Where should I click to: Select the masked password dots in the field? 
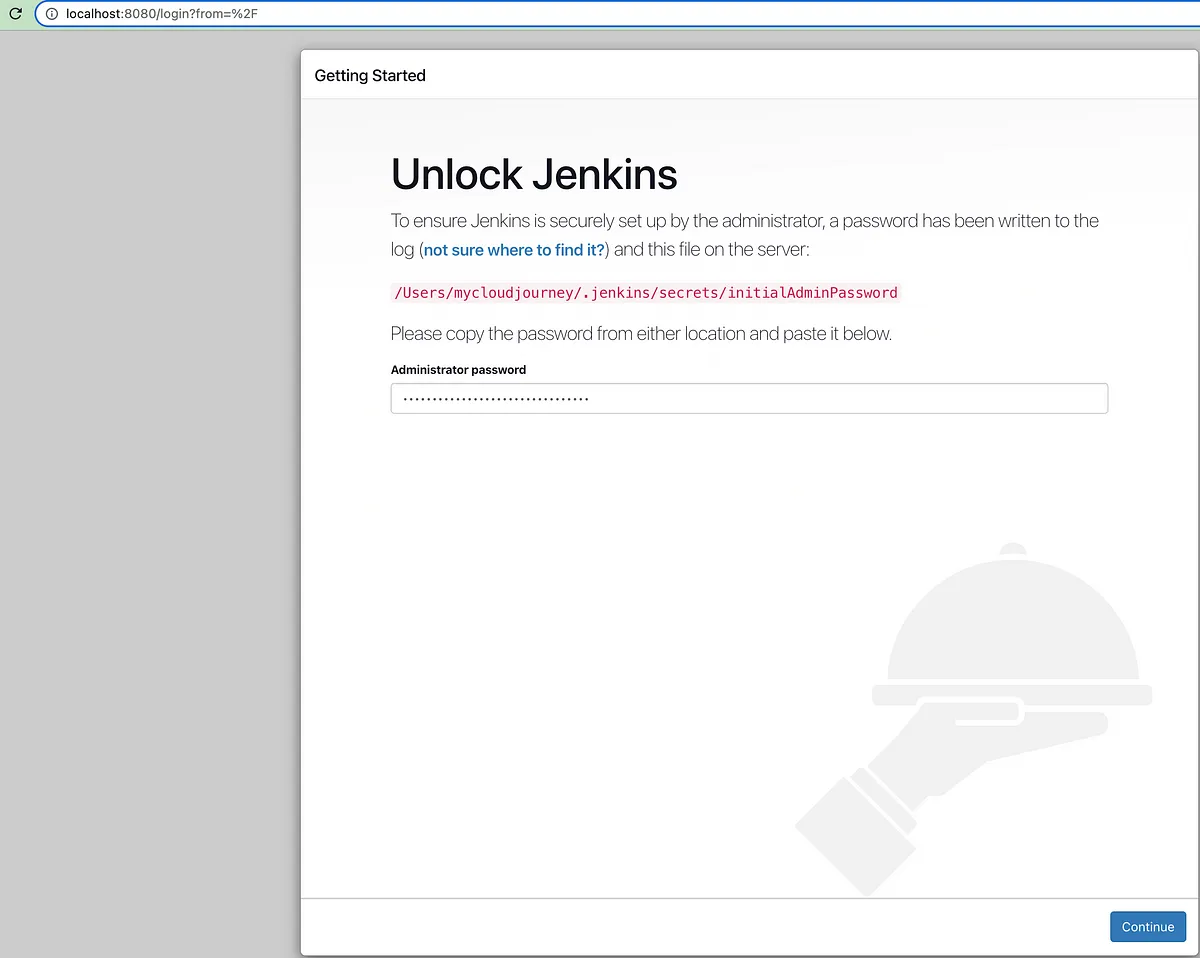click(493, 397)
